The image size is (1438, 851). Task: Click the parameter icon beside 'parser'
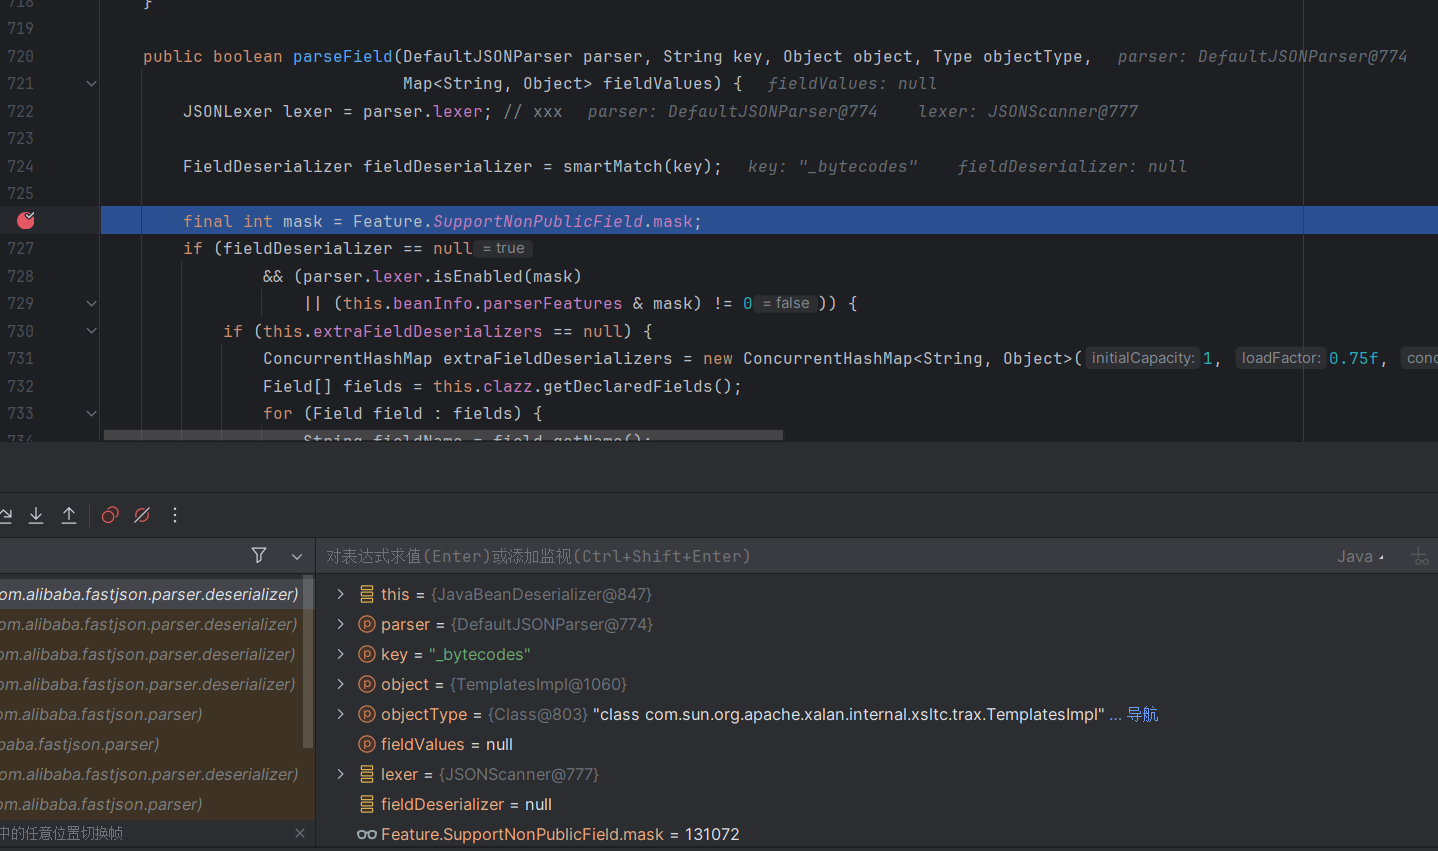(367, 624)
